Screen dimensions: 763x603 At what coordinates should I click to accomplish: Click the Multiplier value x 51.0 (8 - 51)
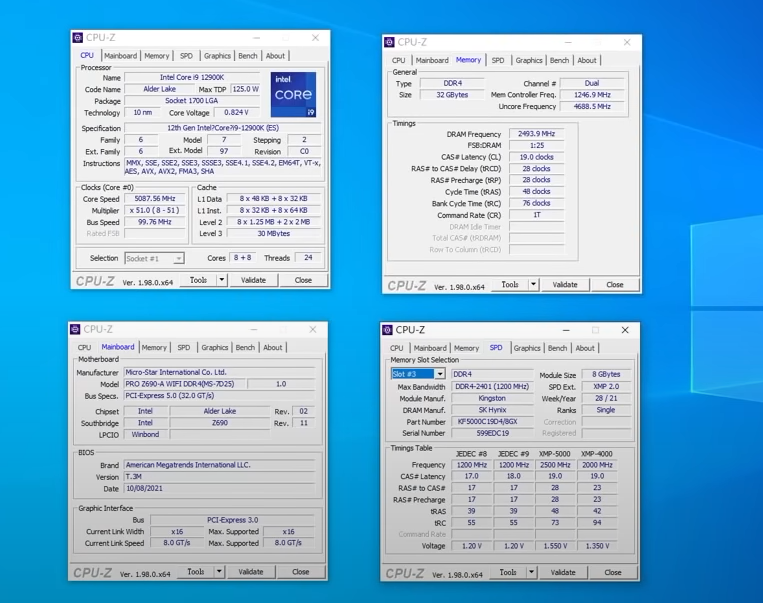(x=155, y=210)
